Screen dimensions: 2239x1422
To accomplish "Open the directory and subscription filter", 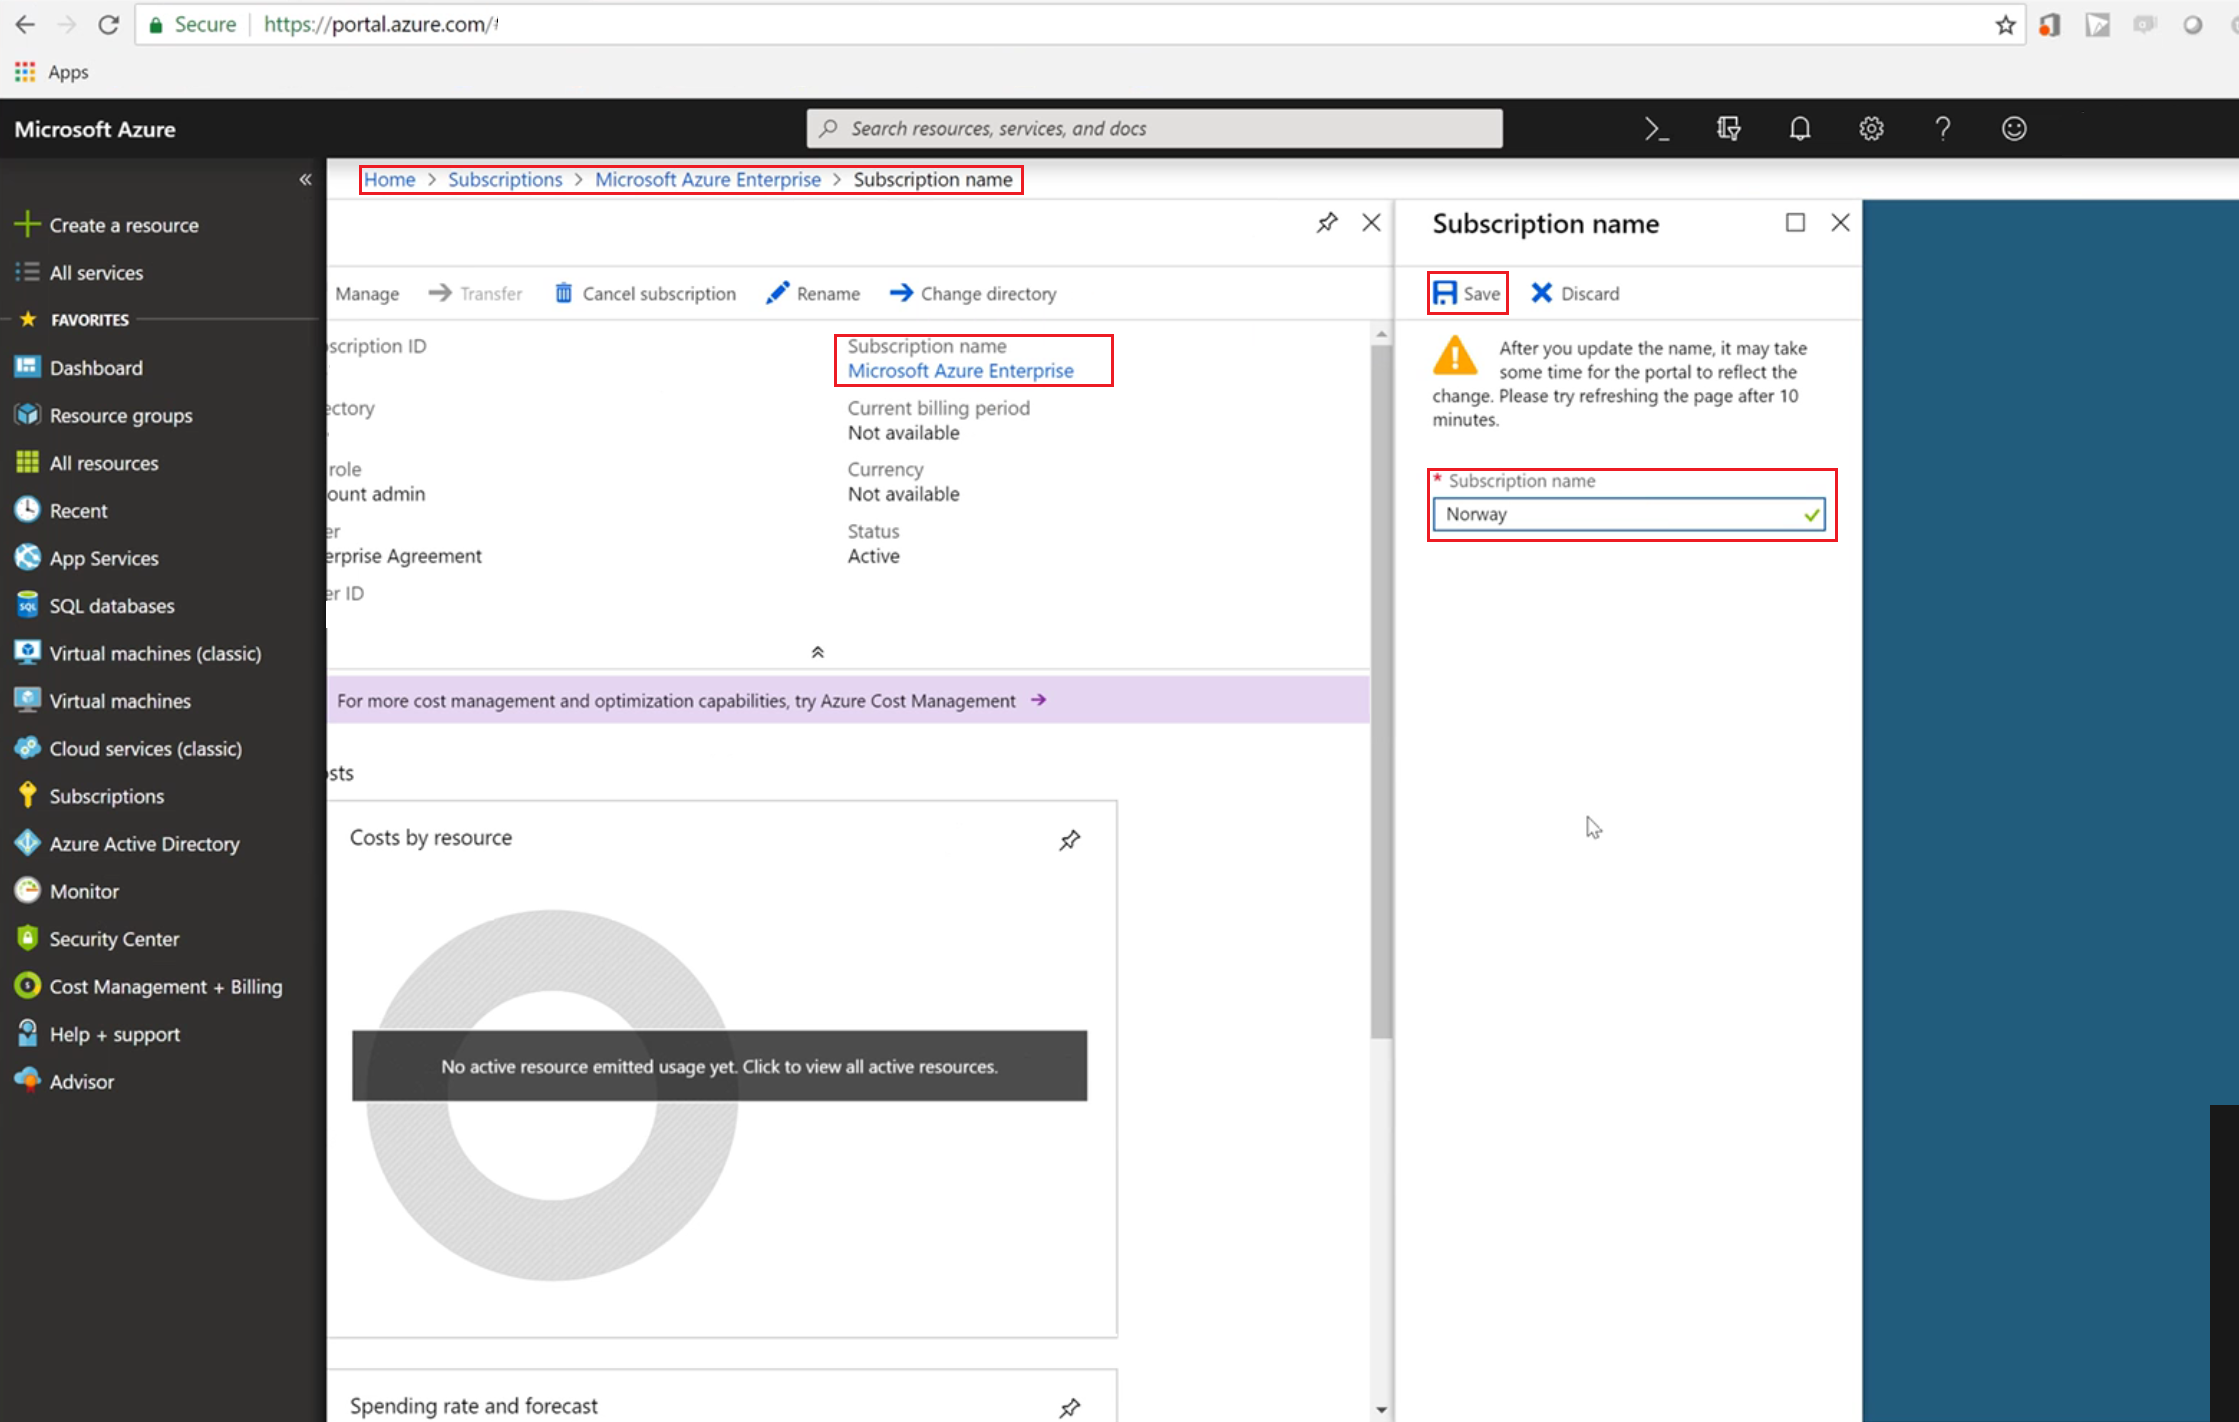I will 1728,129.
